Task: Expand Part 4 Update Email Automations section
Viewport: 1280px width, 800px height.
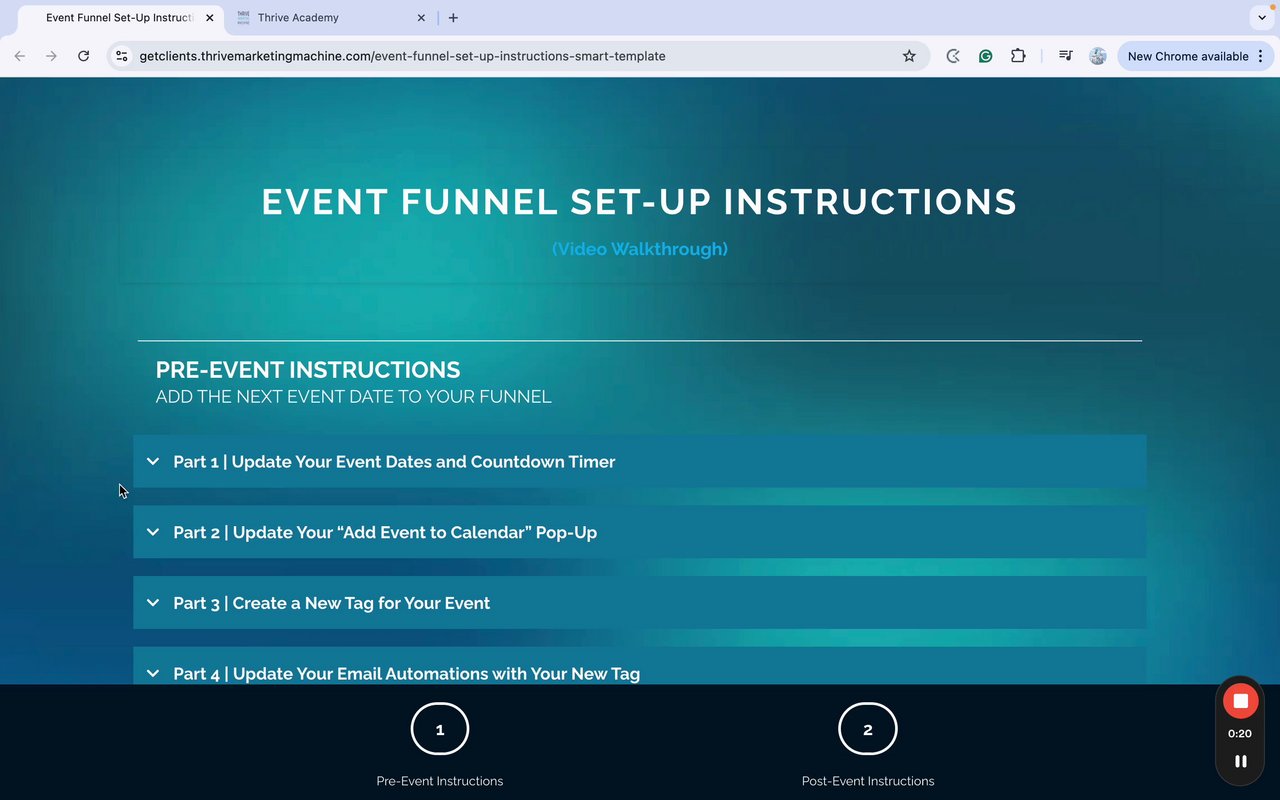Action: [x=640, y=666]
